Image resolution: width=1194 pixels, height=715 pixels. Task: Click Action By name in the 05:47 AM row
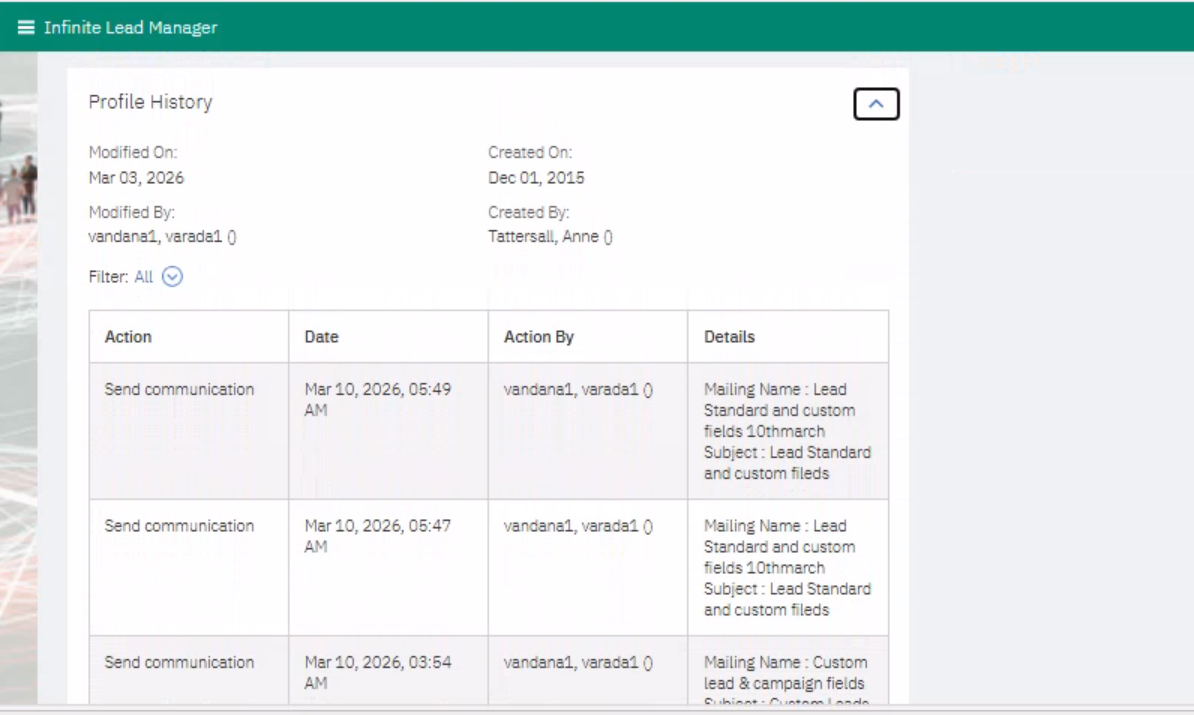click(x=578, y=526)
